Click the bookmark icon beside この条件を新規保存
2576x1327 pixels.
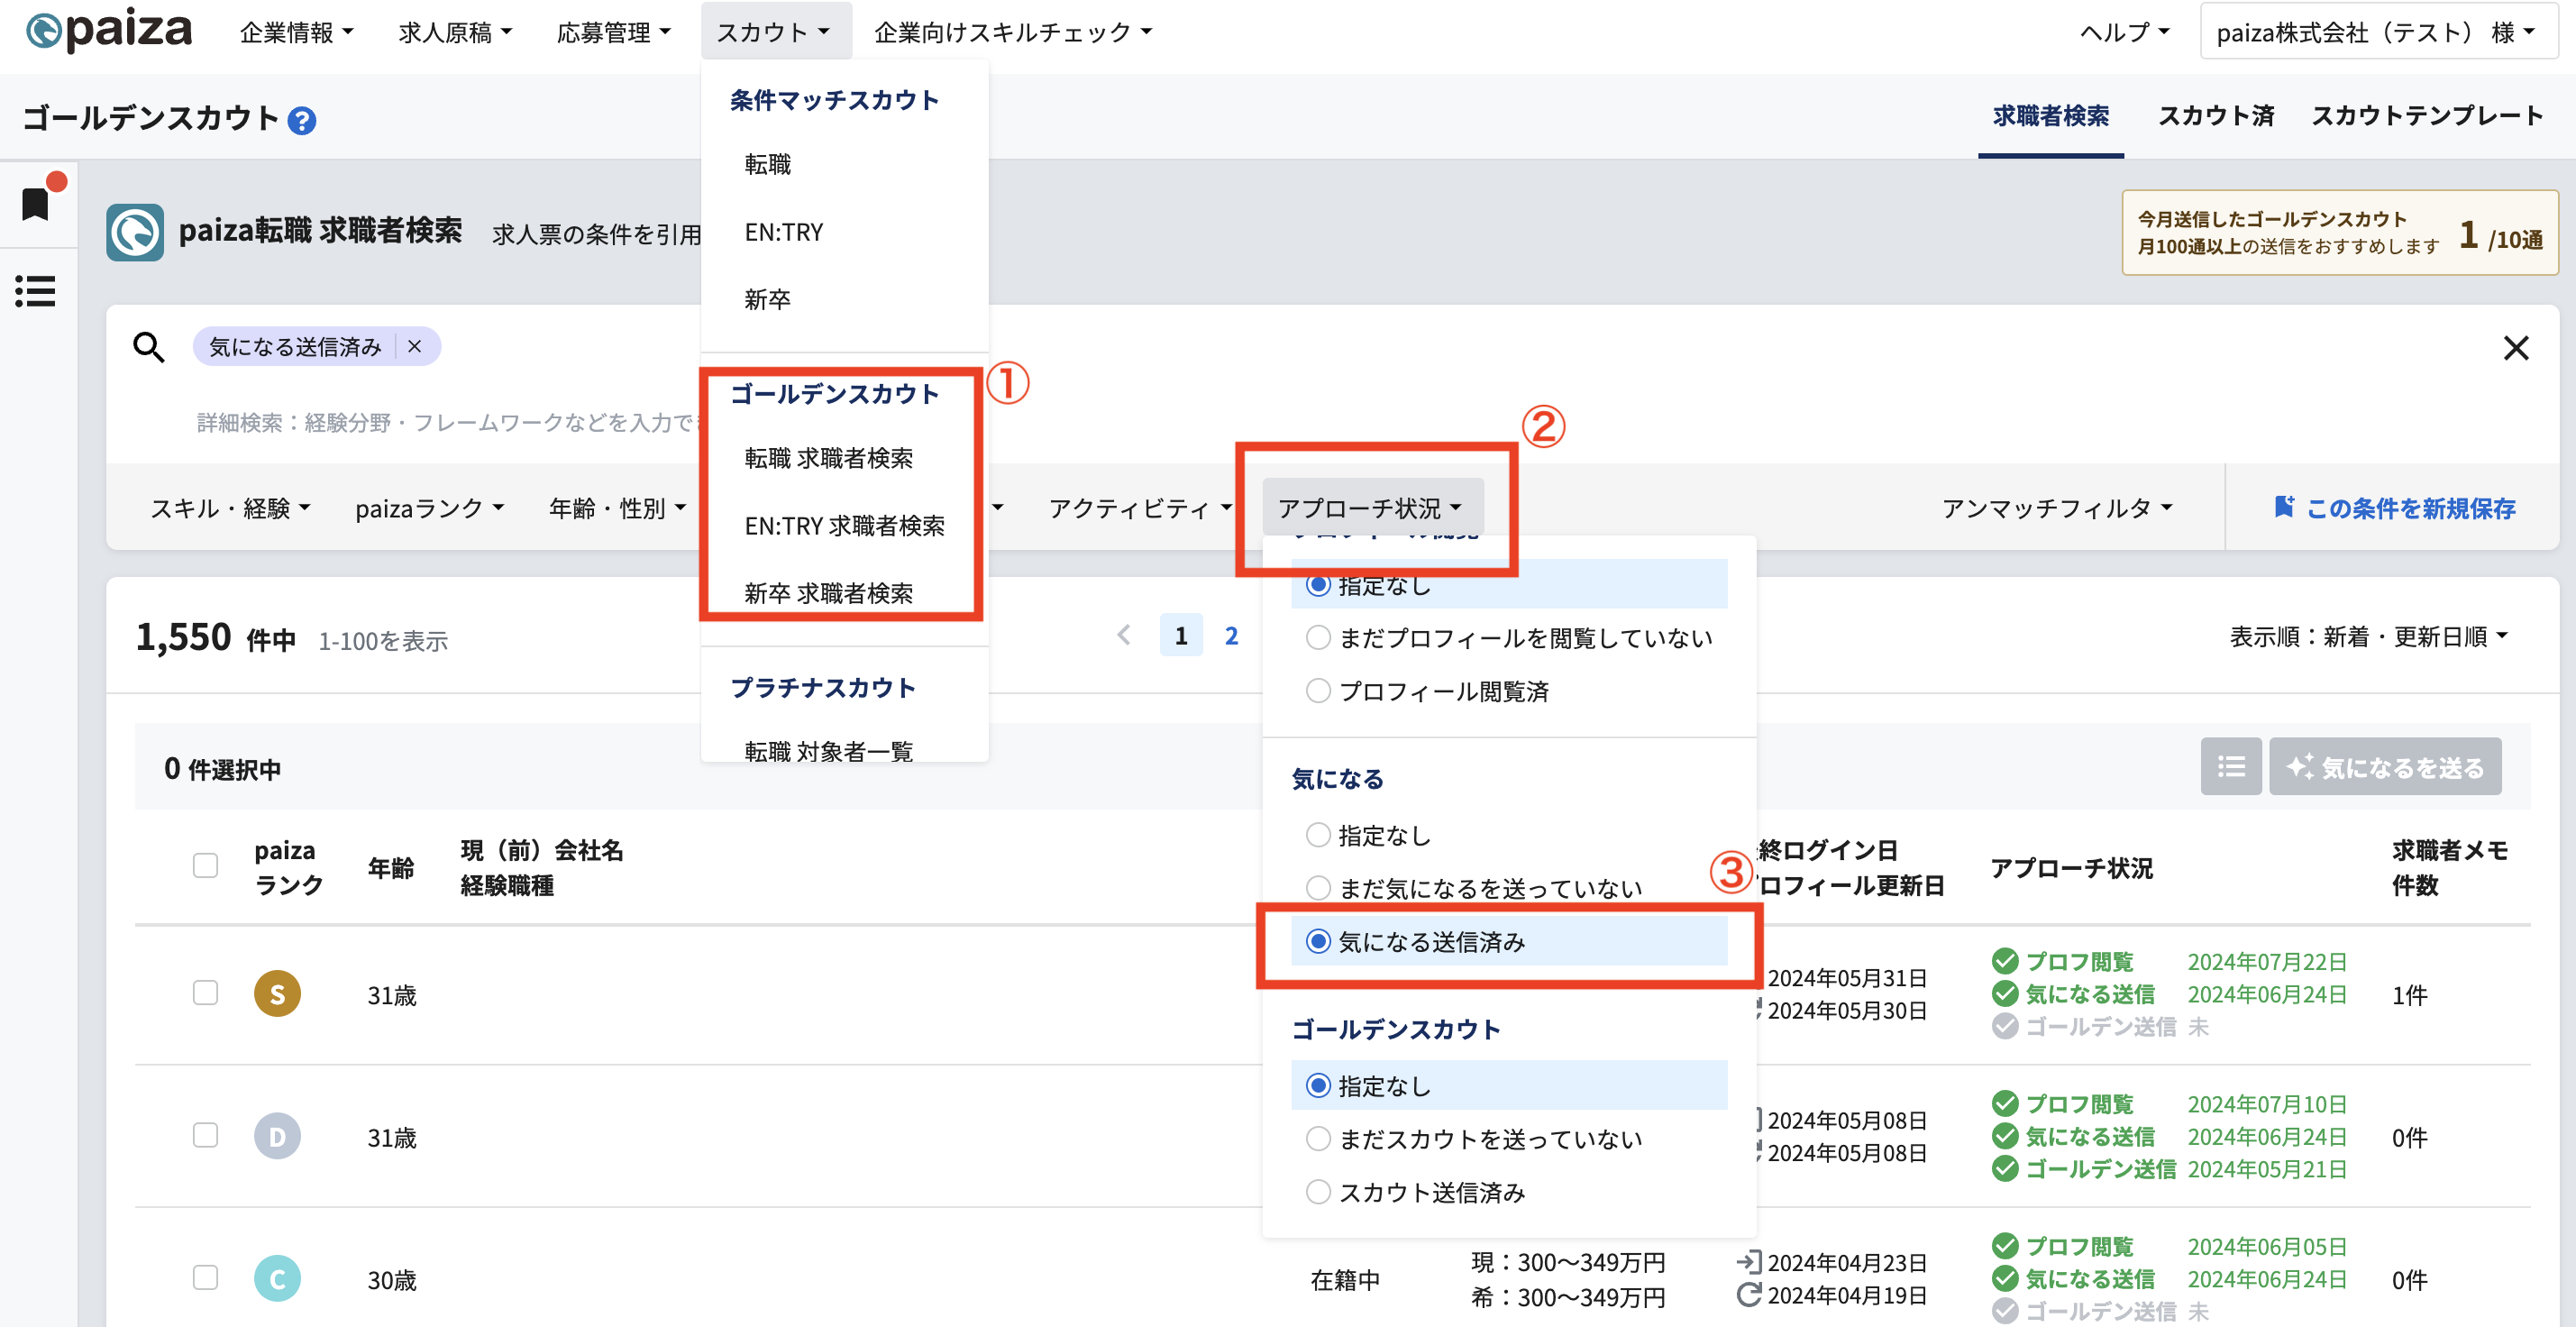coord(2283,507)
